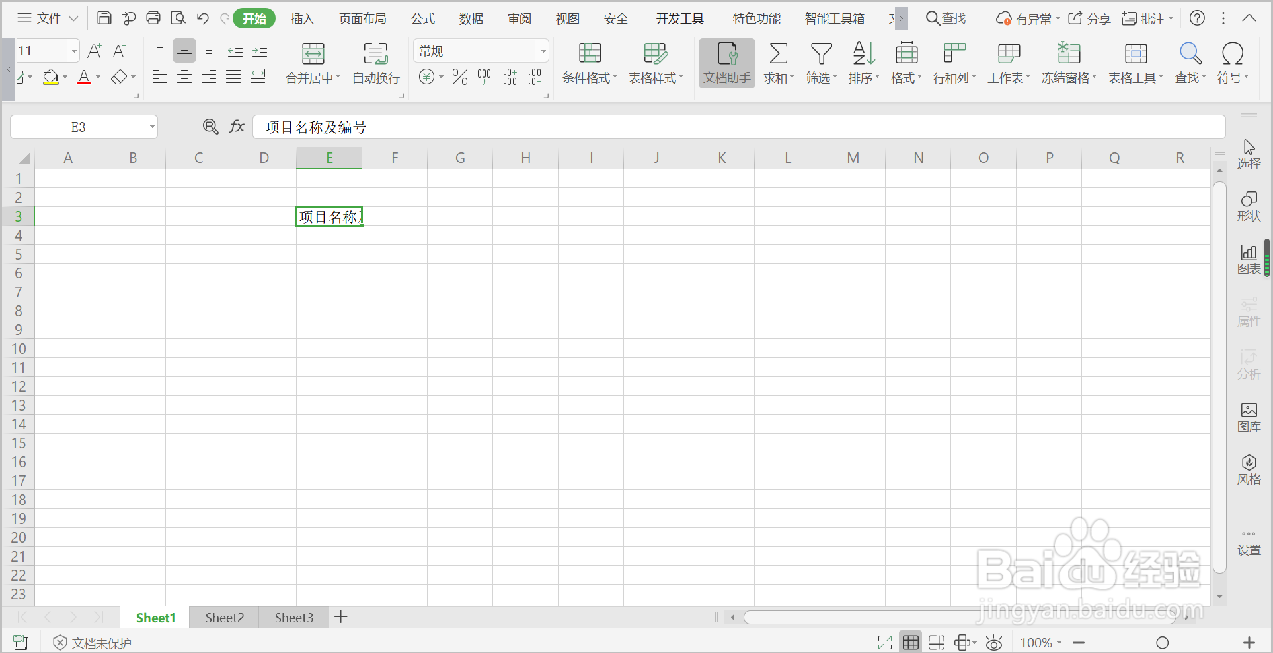Switch to the Sheet2 tab
This screenshot has height=653, width=1273.
pos(224,618)
